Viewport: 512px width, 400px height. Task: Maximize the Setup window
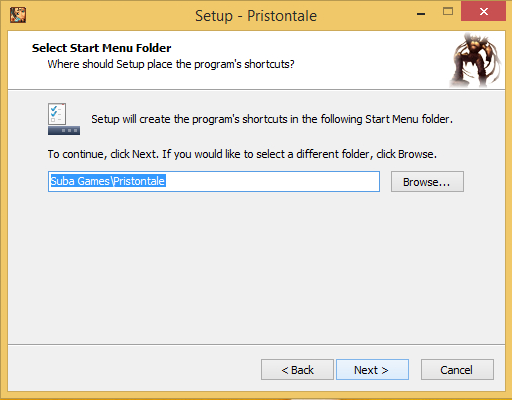pyautogui.click(x=448, y=12)
